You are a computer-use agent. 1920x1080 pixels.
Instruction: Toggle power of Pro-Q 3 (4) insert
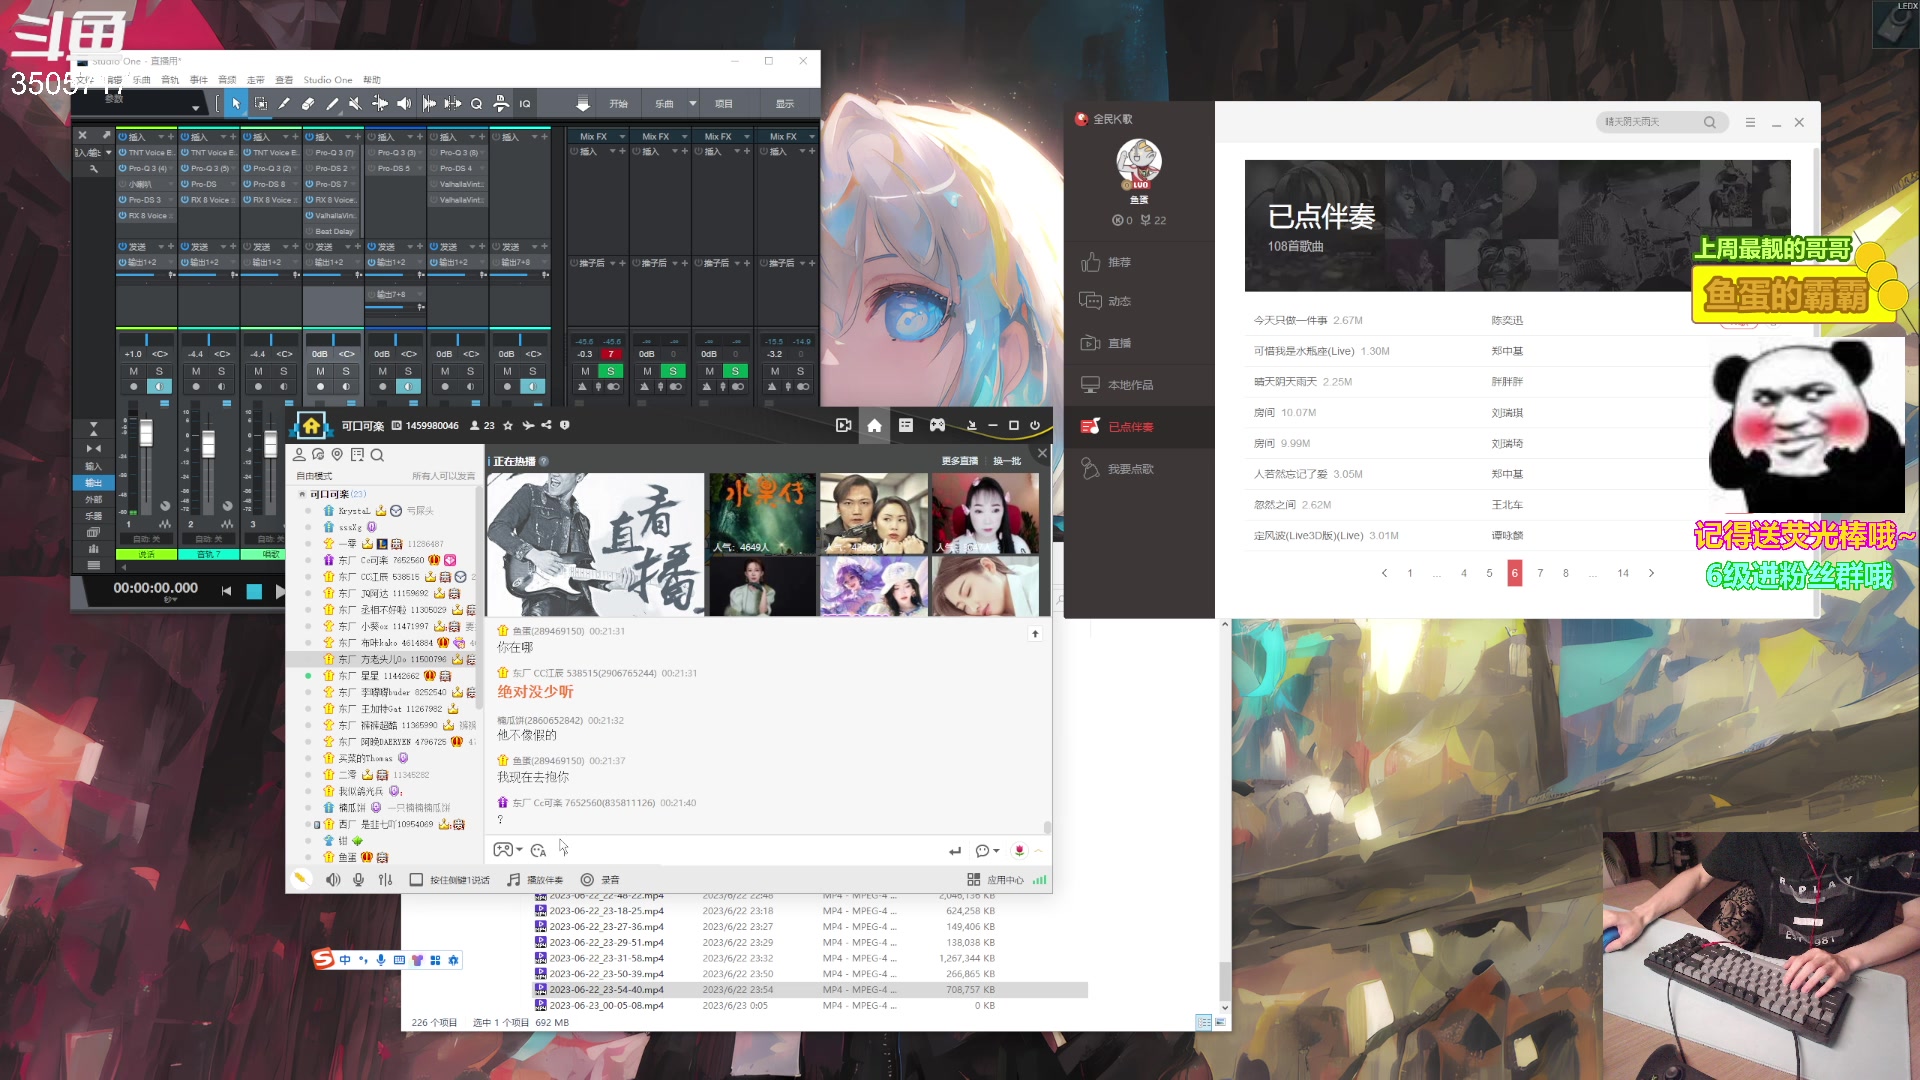pos(122,168)
